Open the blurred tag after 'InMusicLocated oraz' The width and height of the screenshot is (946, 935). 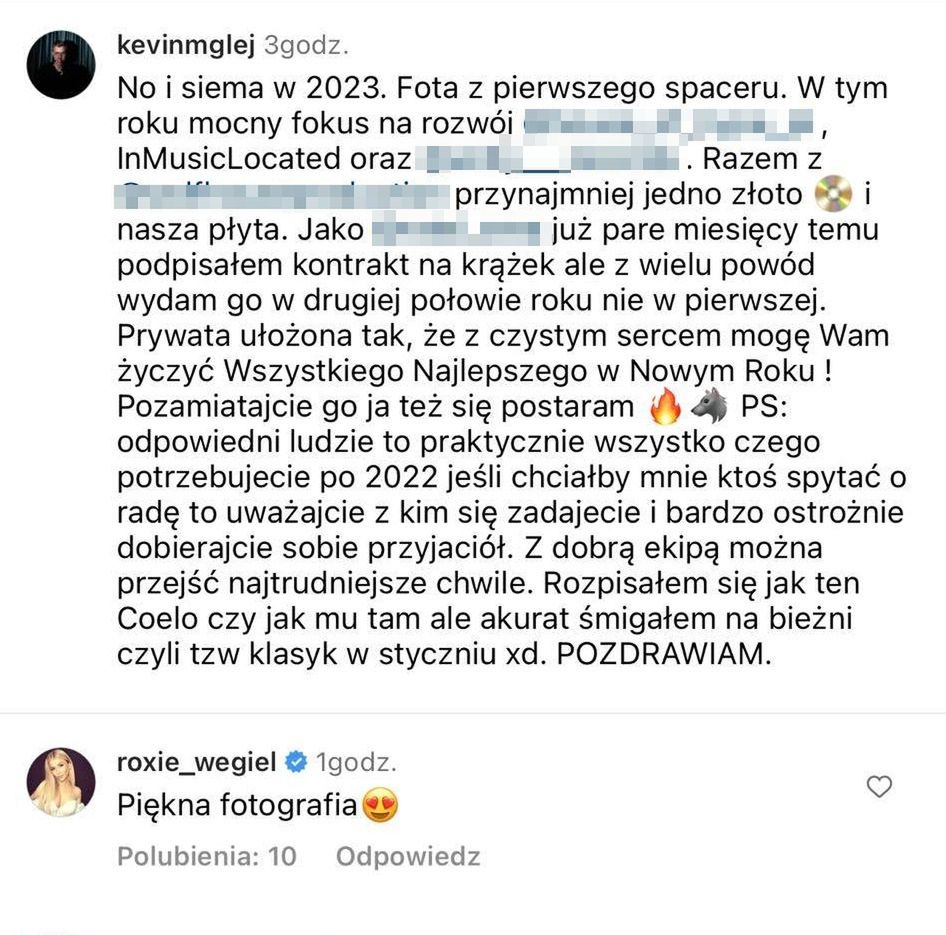click(x=551, y=159)
